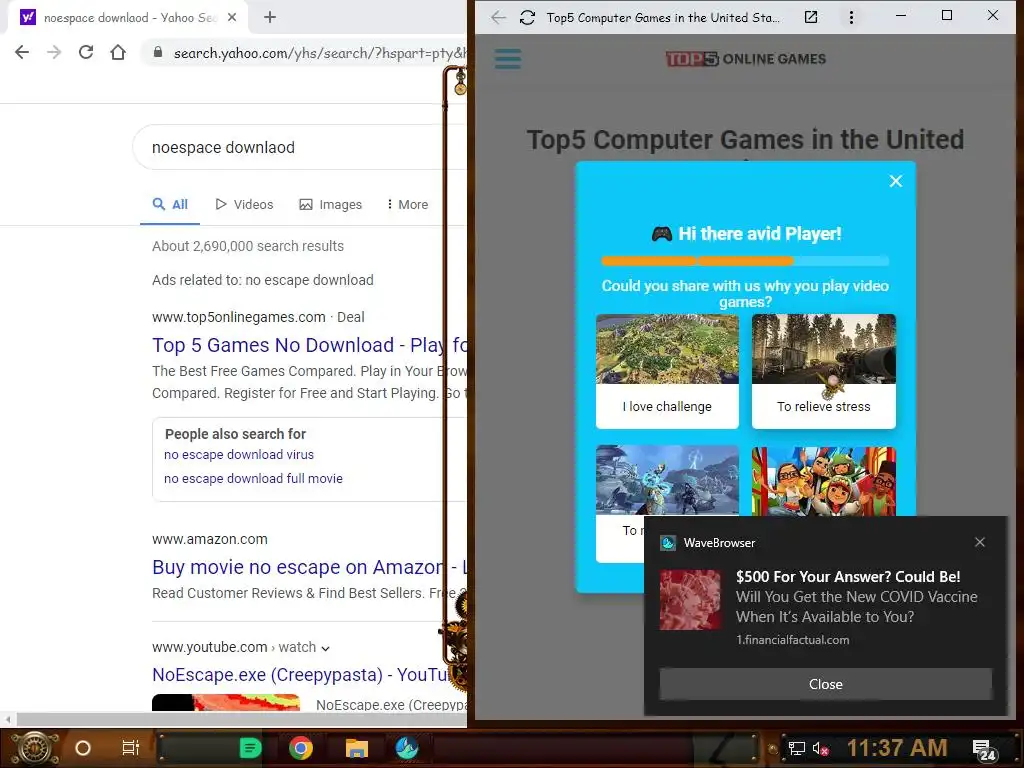Open a new tab with plus button

pyautogui.click(x=270, y=18)
